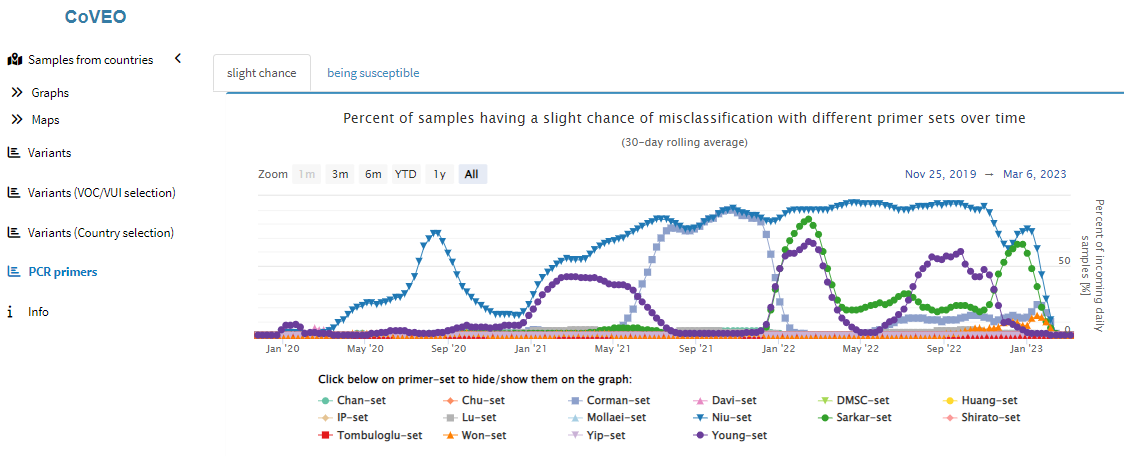Viewport: 1124px width, 456px height.
Task: Click the chart icon beside Variants (VOC/VUI selection)
Action: (14, 192)
